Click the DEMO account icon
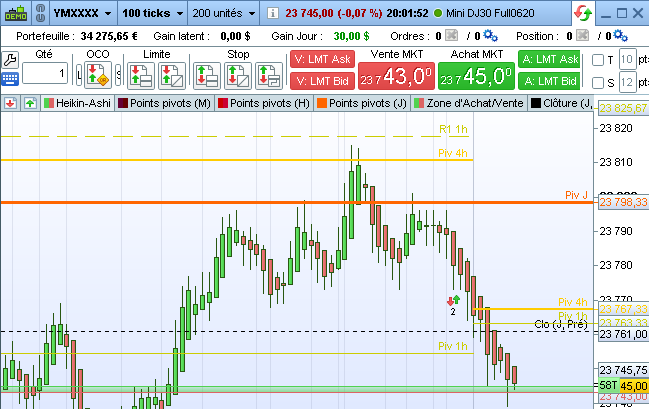 (16, 13)
